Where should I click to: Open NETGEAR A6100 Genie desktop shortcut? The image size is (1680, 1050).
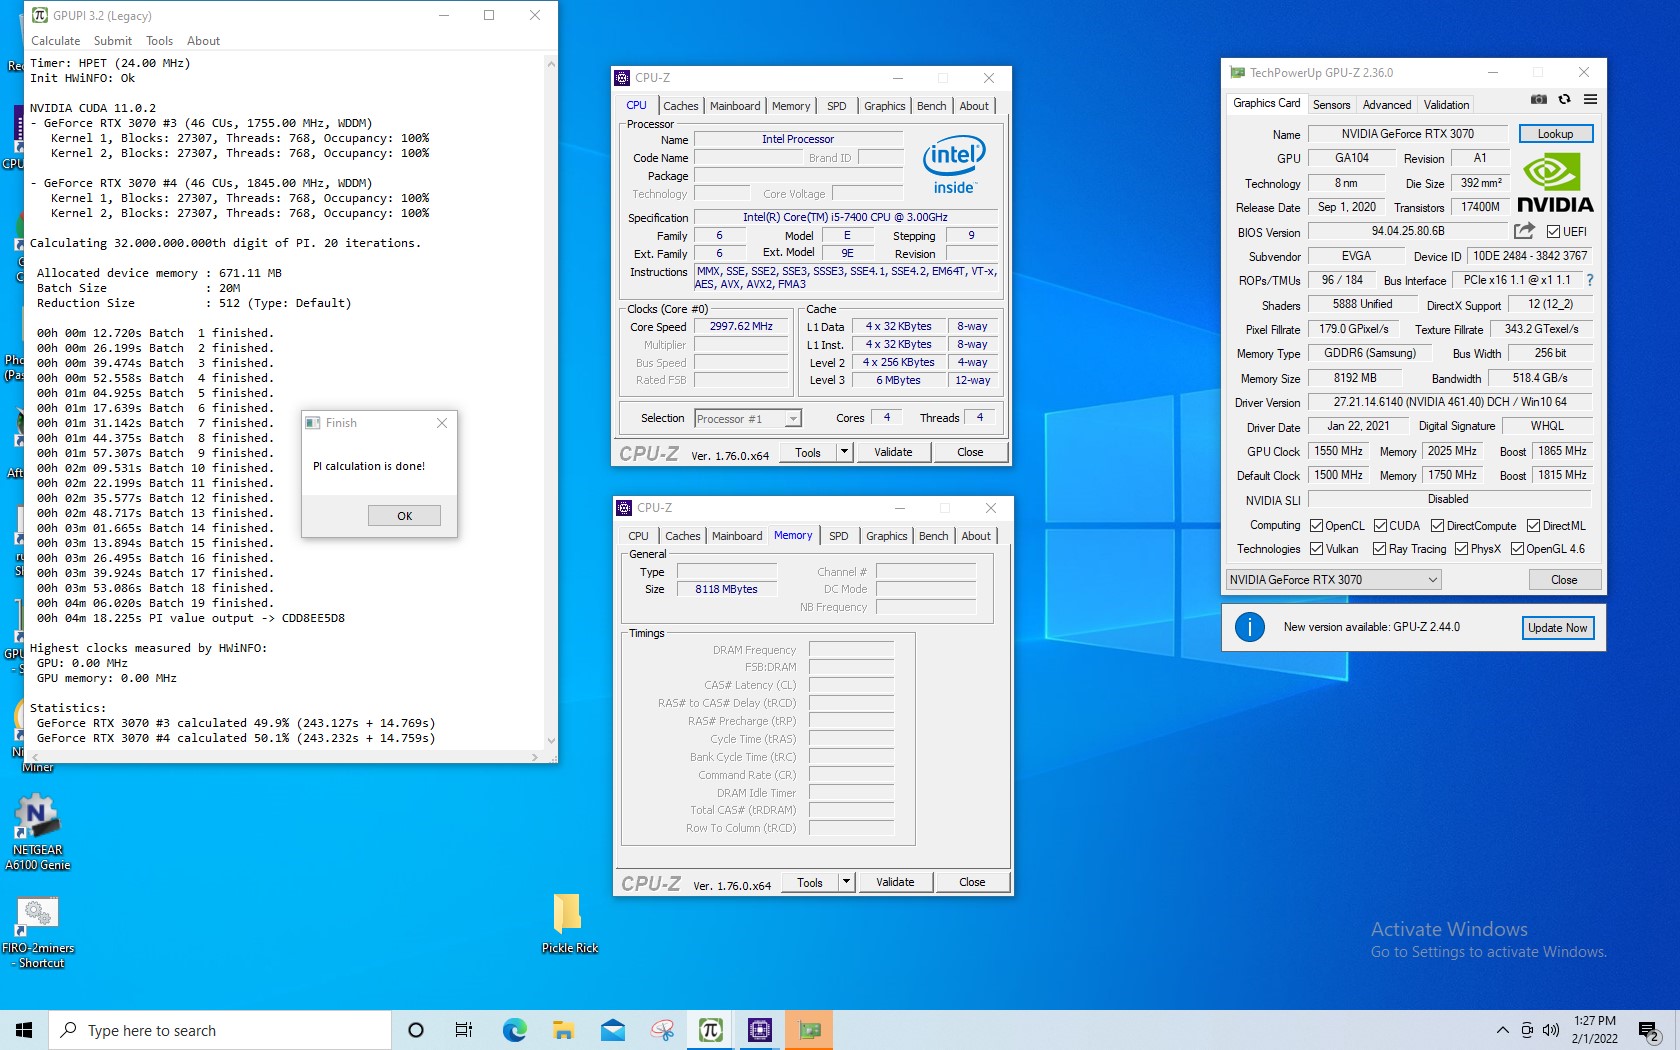37,832
